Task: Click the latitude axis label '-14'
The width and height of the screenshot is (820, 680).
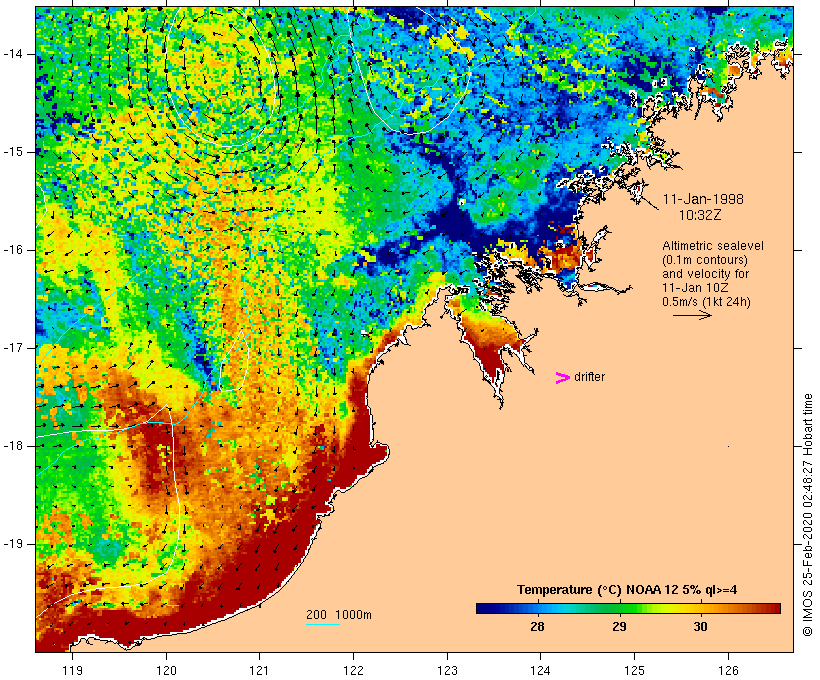Action: pos(12,54)
